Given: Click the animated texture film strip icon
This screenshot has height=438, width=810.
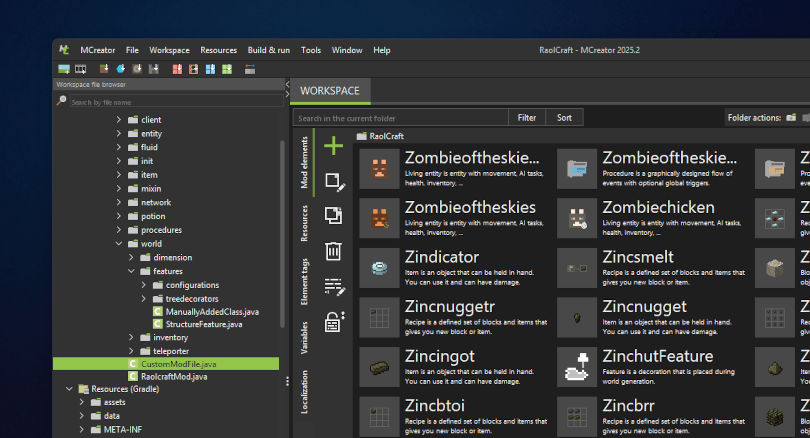Looking at the screenshot, I should pyautogui.click(x=81, y=69).
